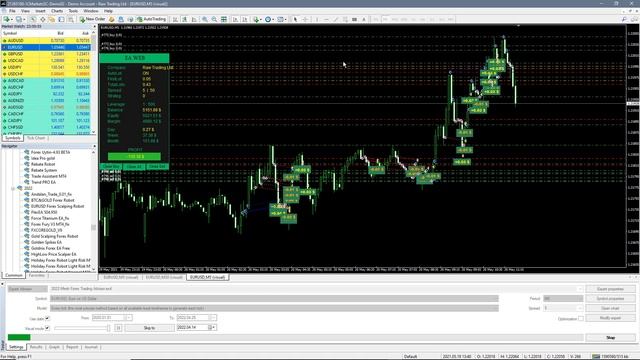Image resolution: width=640 pixels, height=360 pixels.
Task: Open the New Order dialog
Action: [93, 19]
